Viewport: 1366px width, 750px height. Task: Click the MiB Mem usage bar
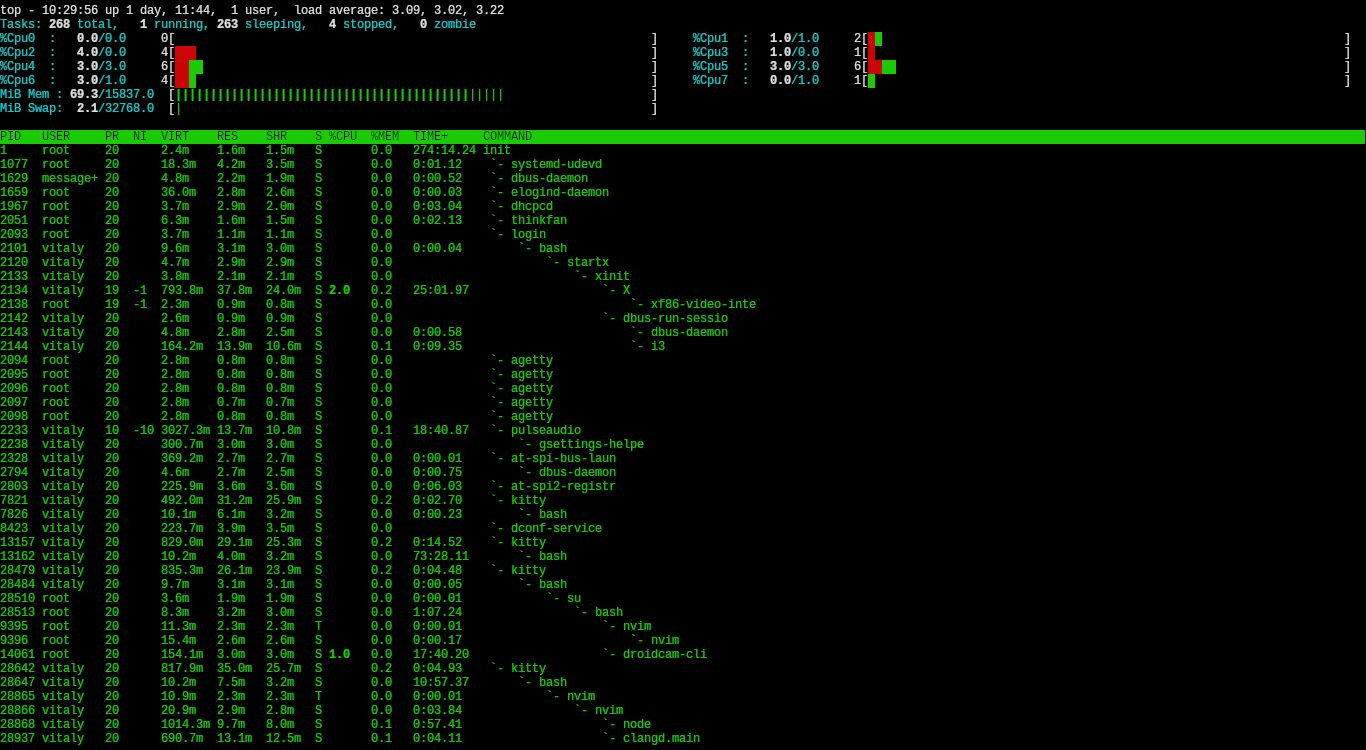[x=340, y=95]
